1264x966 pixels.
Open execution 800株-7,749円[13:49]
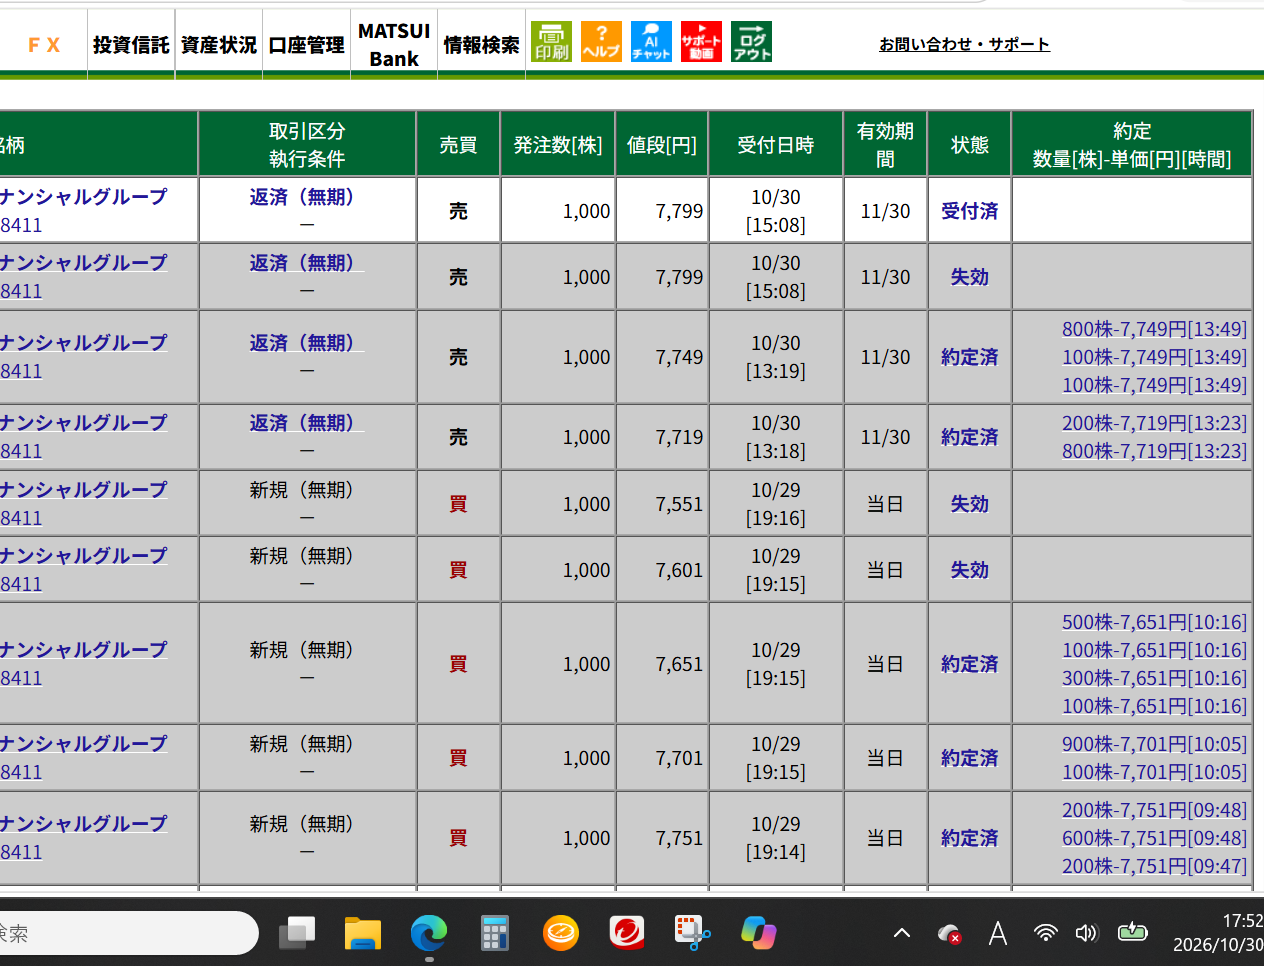click(x=1154, y=329)
